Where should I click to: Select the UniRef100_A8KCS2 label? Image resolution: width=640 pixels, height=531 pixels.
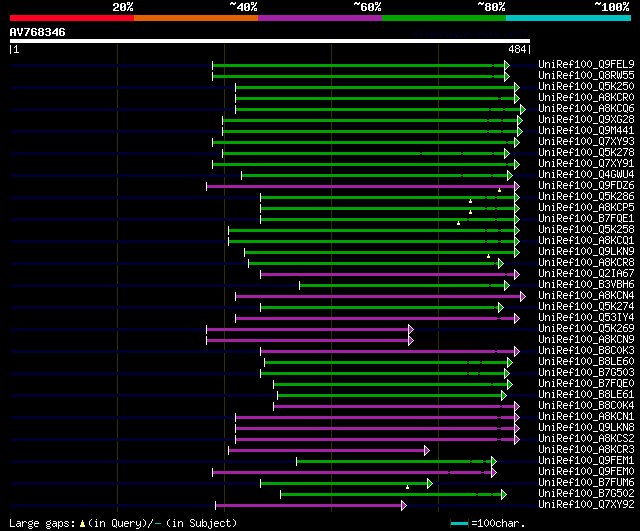pyautogui.click(x=586, y=439)
